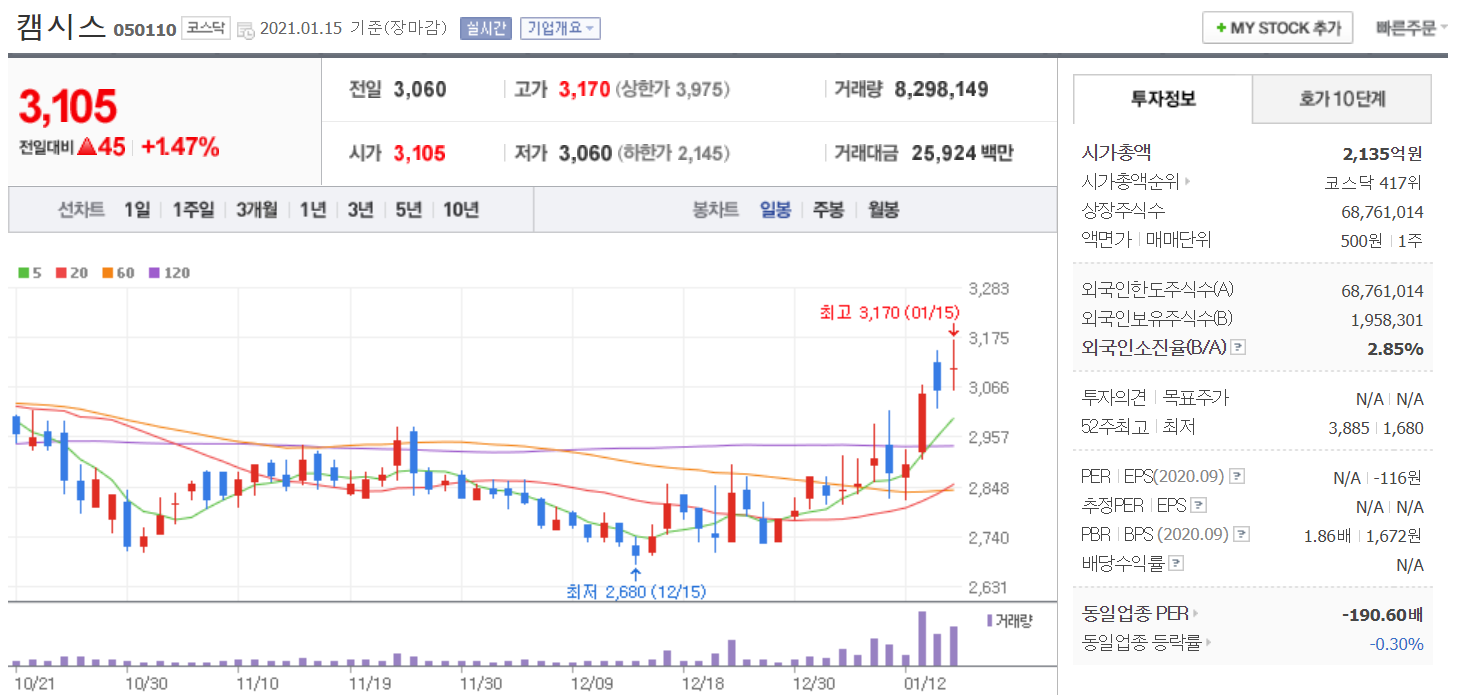Open the 빠른주문 dropdown

pos(1411,28)
